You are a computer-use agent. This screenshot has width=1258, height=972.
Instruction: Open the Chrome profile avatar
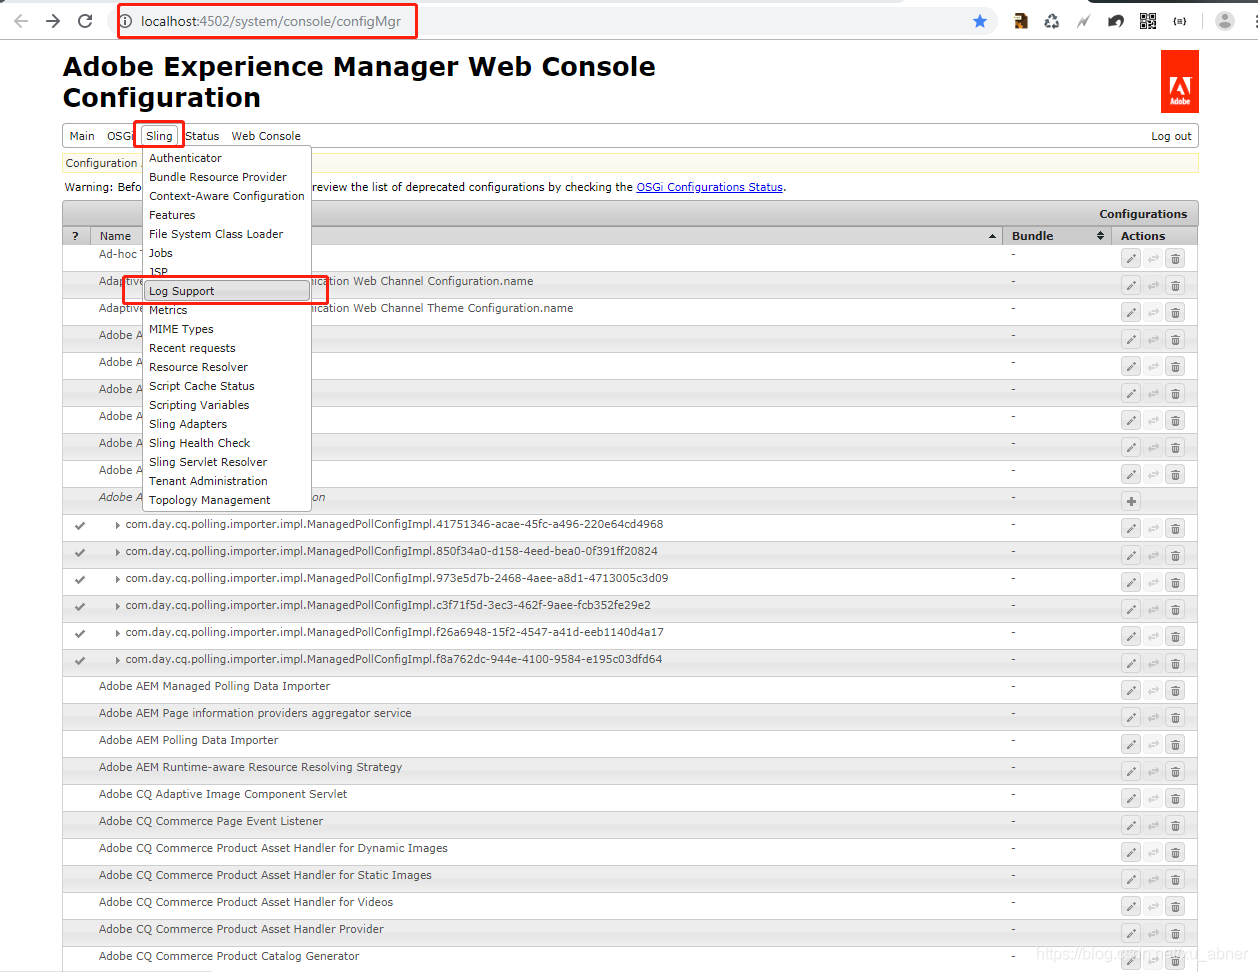pos(1225,21)
